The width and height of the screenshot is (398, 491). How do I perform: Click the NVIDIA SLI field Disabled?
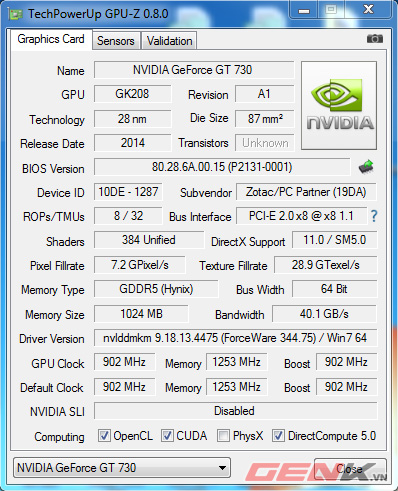(235, 411)
